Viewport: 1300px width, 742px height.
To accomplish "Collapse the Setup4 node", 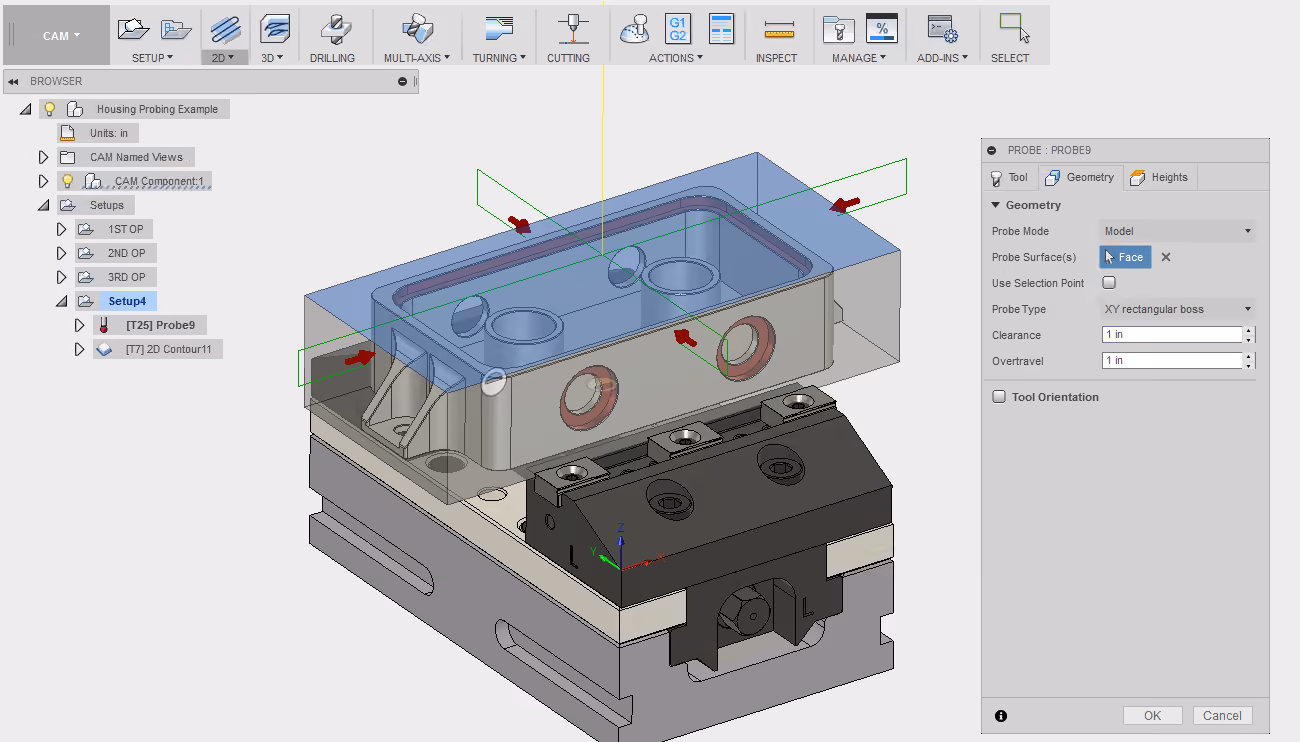I will [x=62, y=301].
